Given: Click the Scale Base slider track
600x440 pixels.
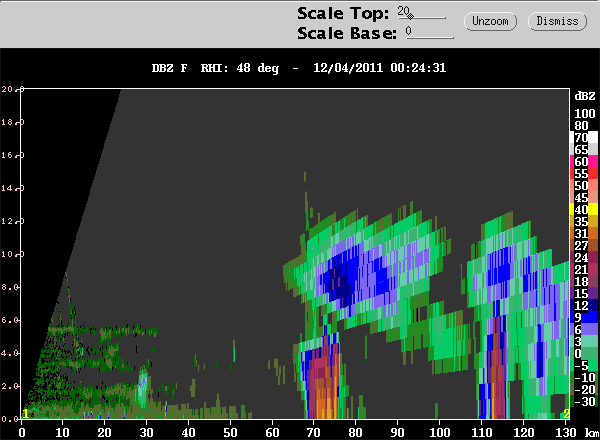Looking at the screenshot, I should [x=430, y=37].
